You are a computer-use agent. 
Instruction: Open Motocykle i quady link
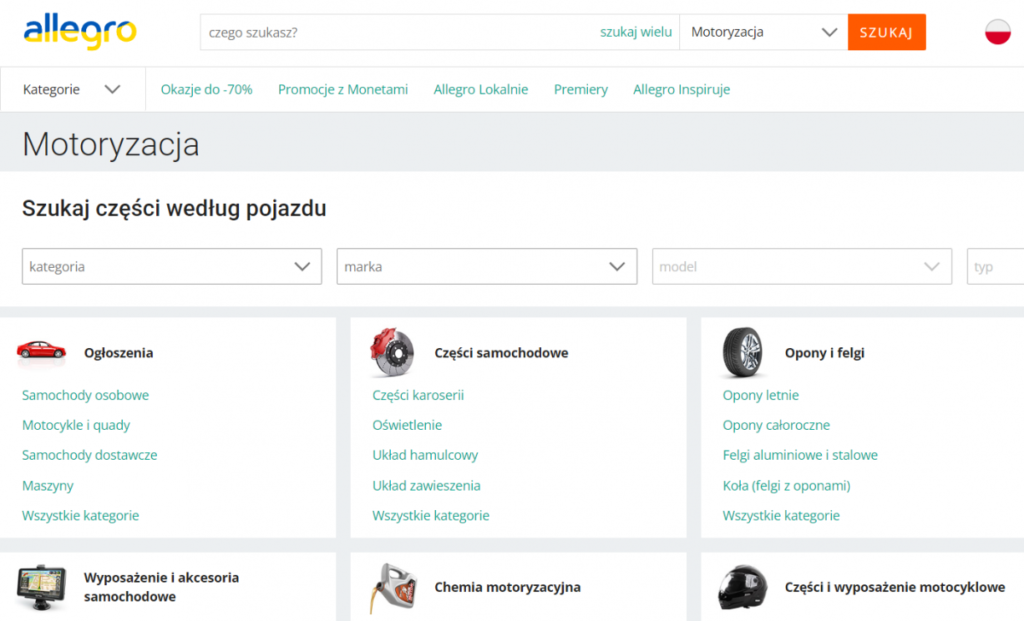pos(76,425)
